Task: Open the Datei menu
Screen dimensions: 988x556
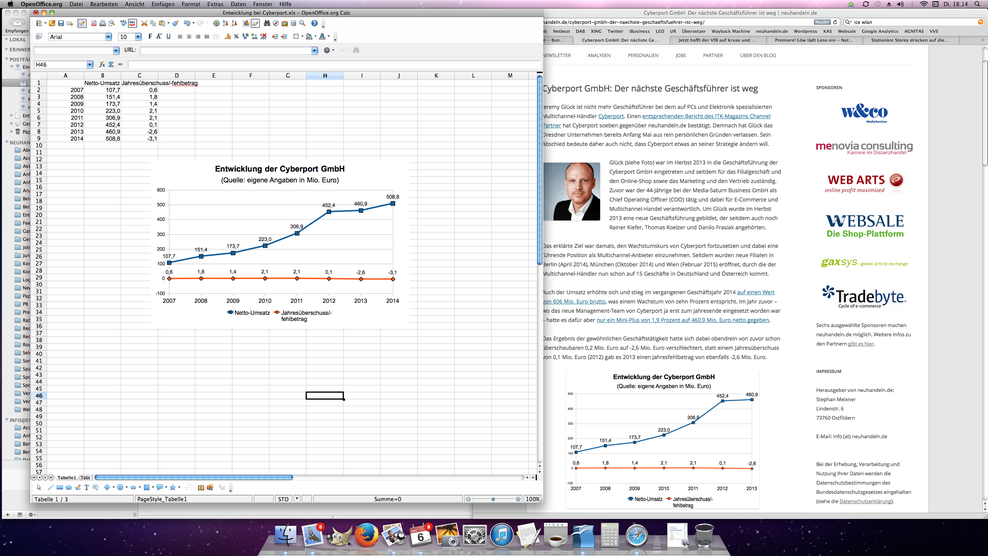Action: click(x=76, y=4)
